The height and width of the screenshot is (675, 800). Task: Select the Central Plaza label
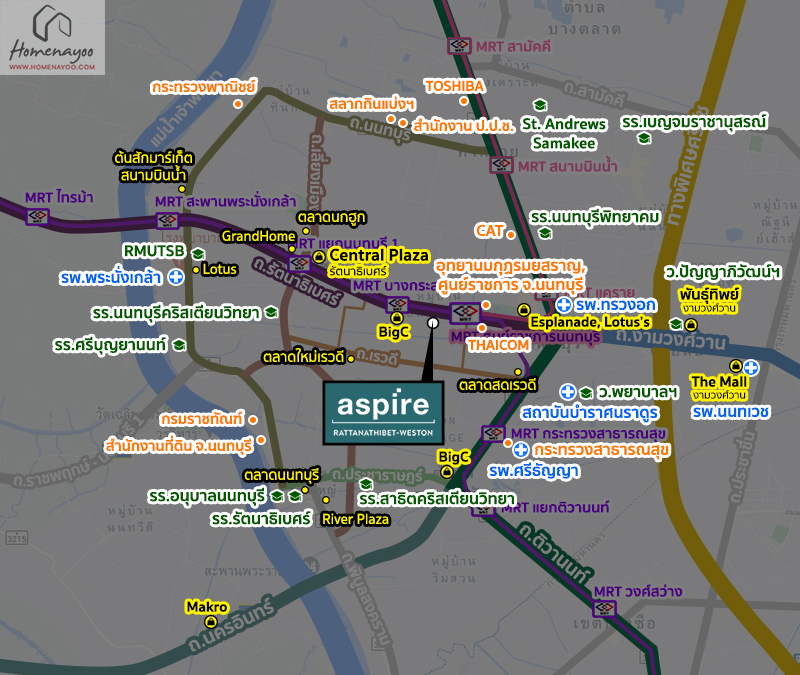pos(379,255)
